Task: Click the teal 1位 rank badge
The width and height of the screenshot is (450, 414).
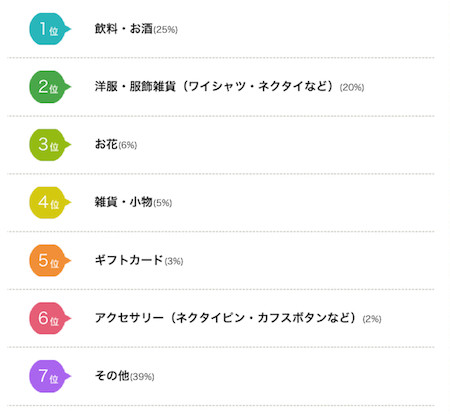Action: click(50, 29)
